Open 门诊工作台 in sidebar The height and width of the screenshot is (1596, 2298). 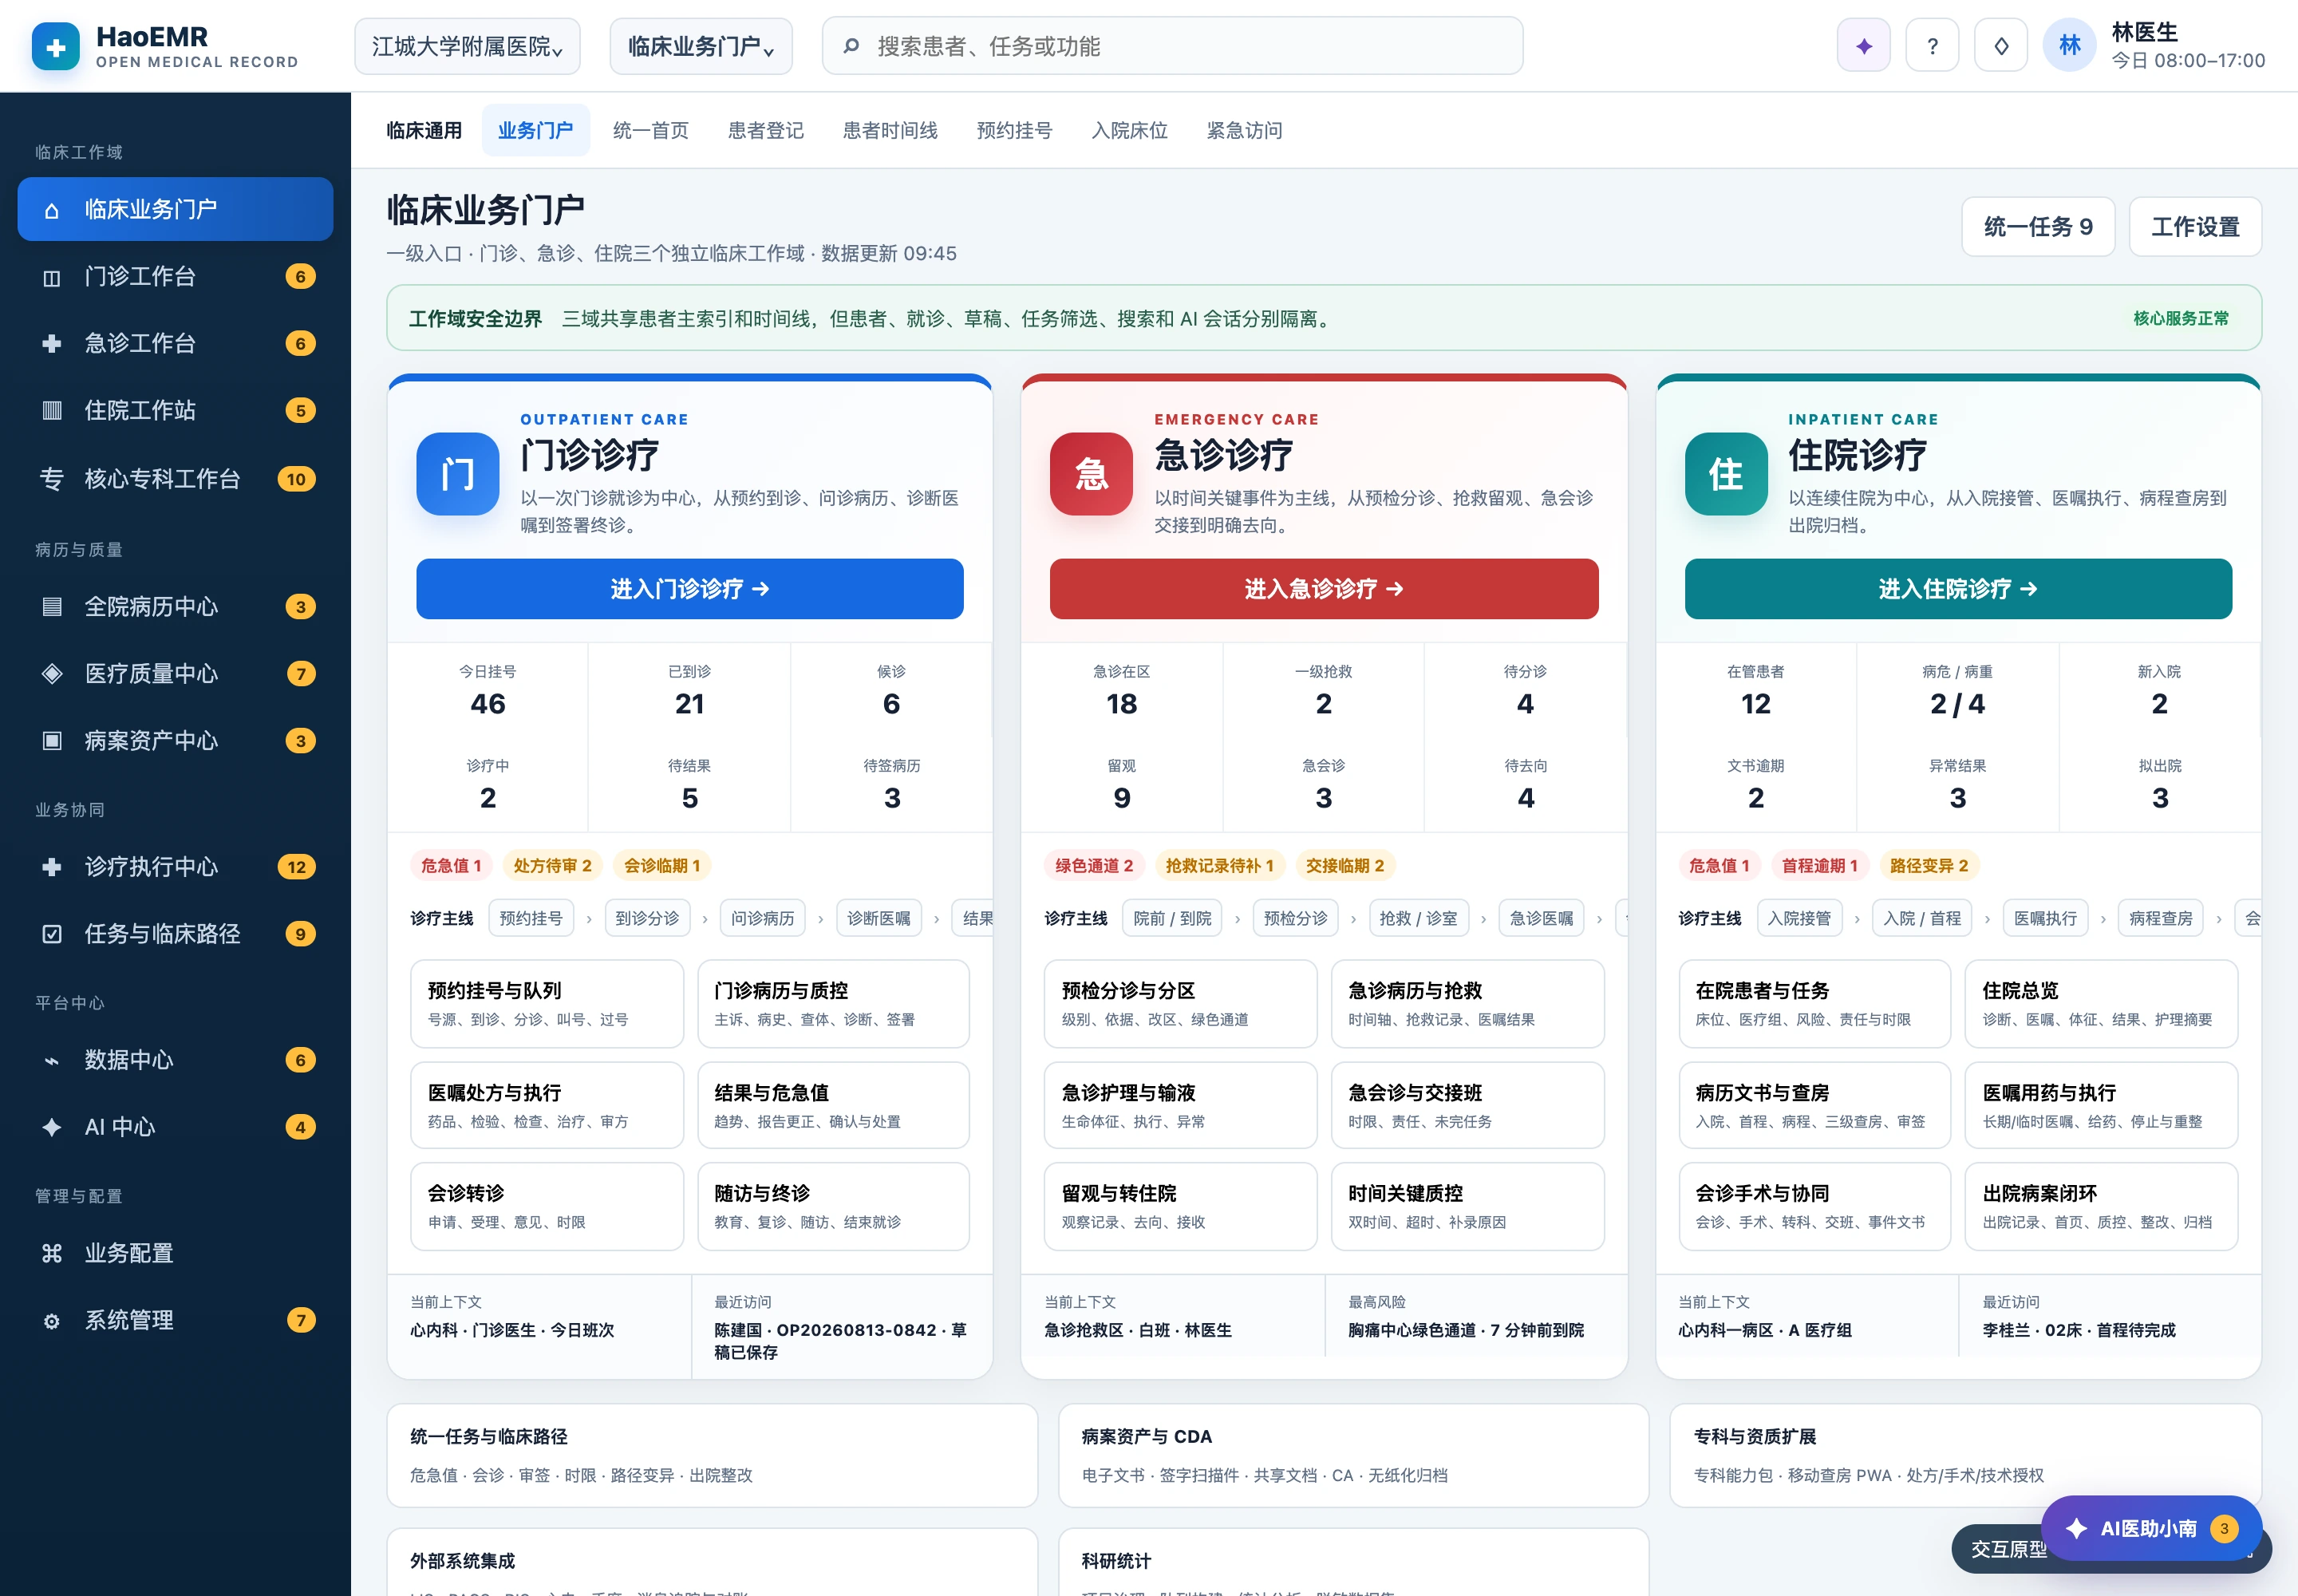coord(175,276)
